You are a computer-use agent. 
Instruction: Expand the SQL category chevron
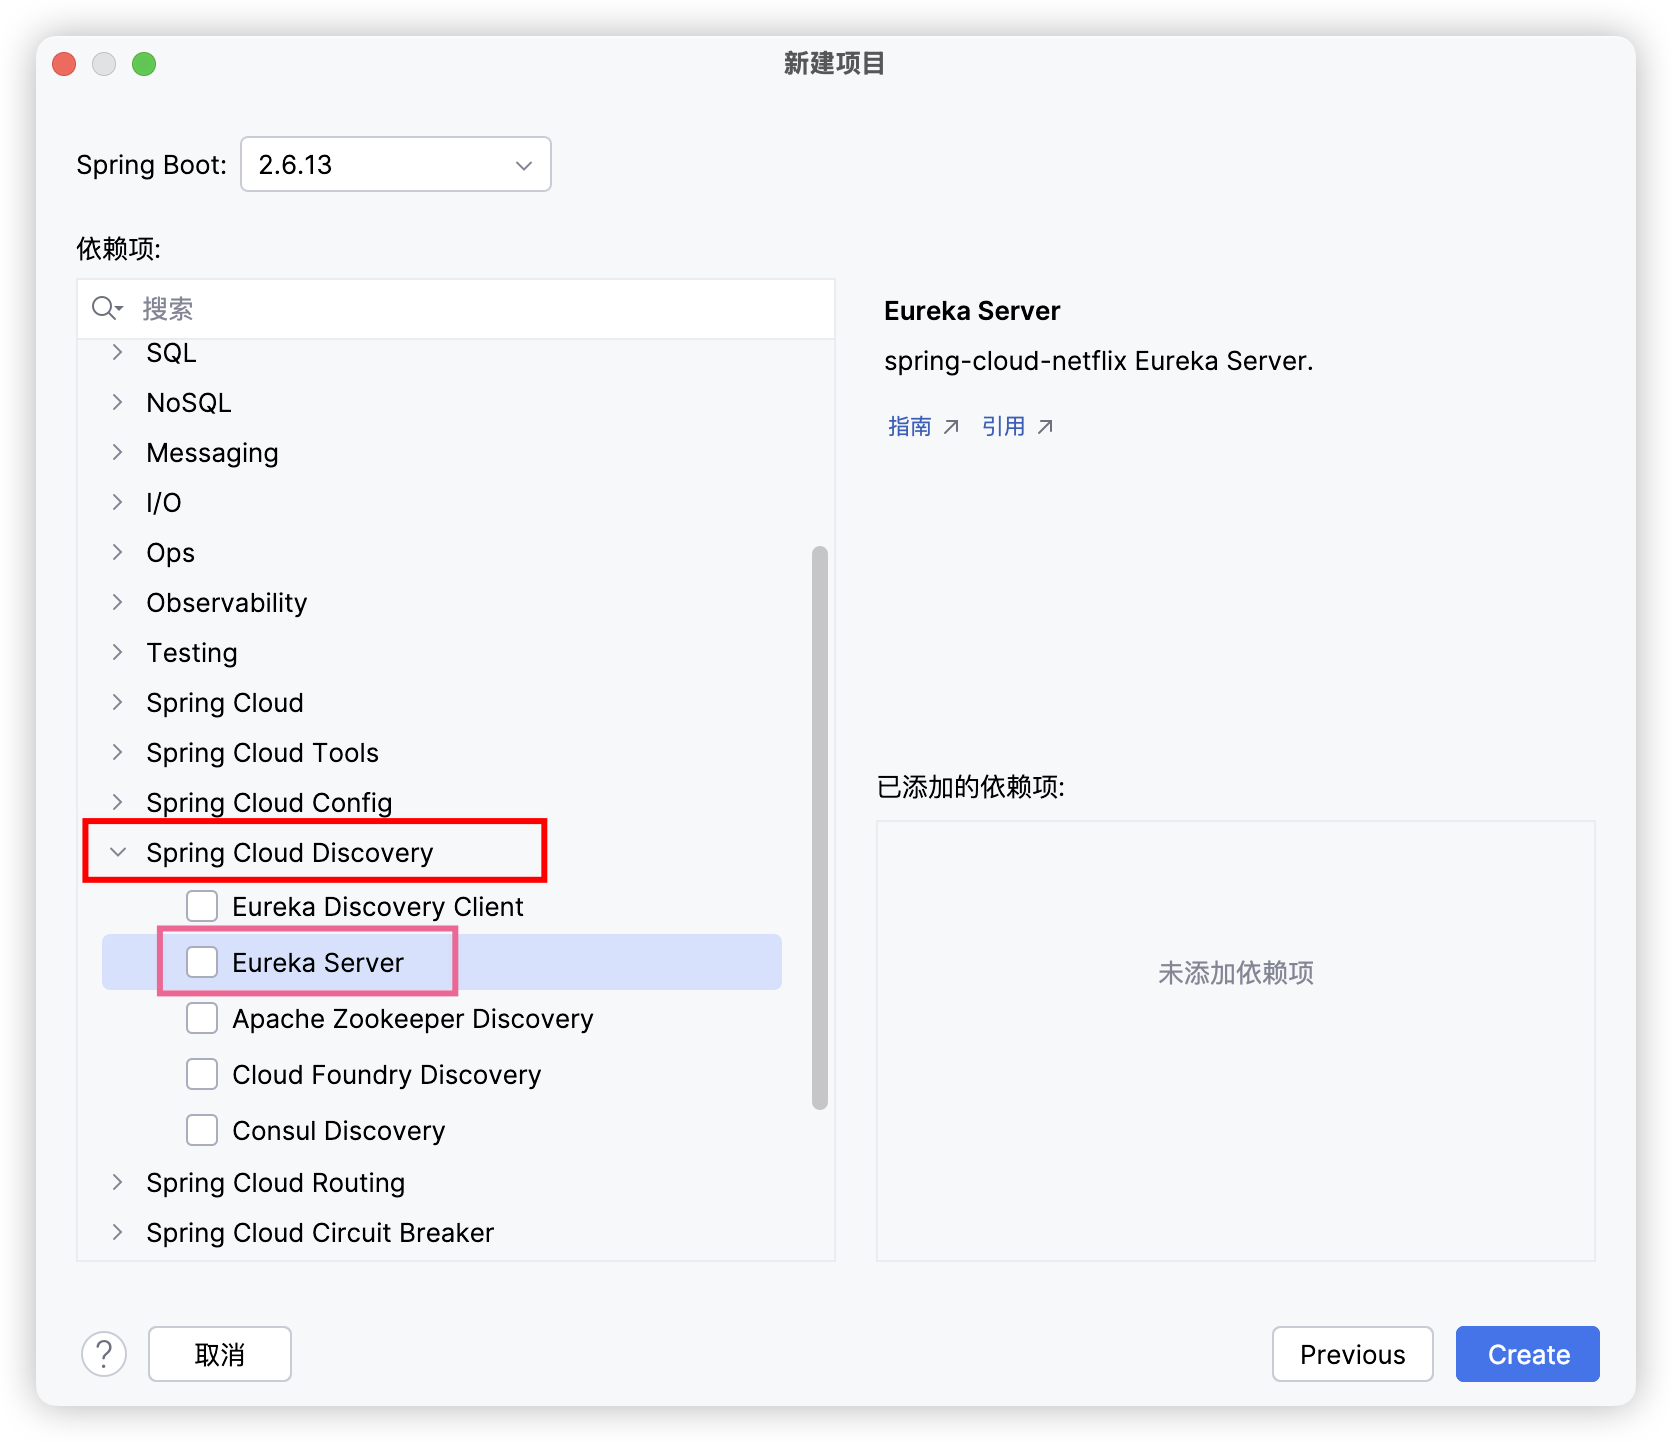(x=118, y=352)
